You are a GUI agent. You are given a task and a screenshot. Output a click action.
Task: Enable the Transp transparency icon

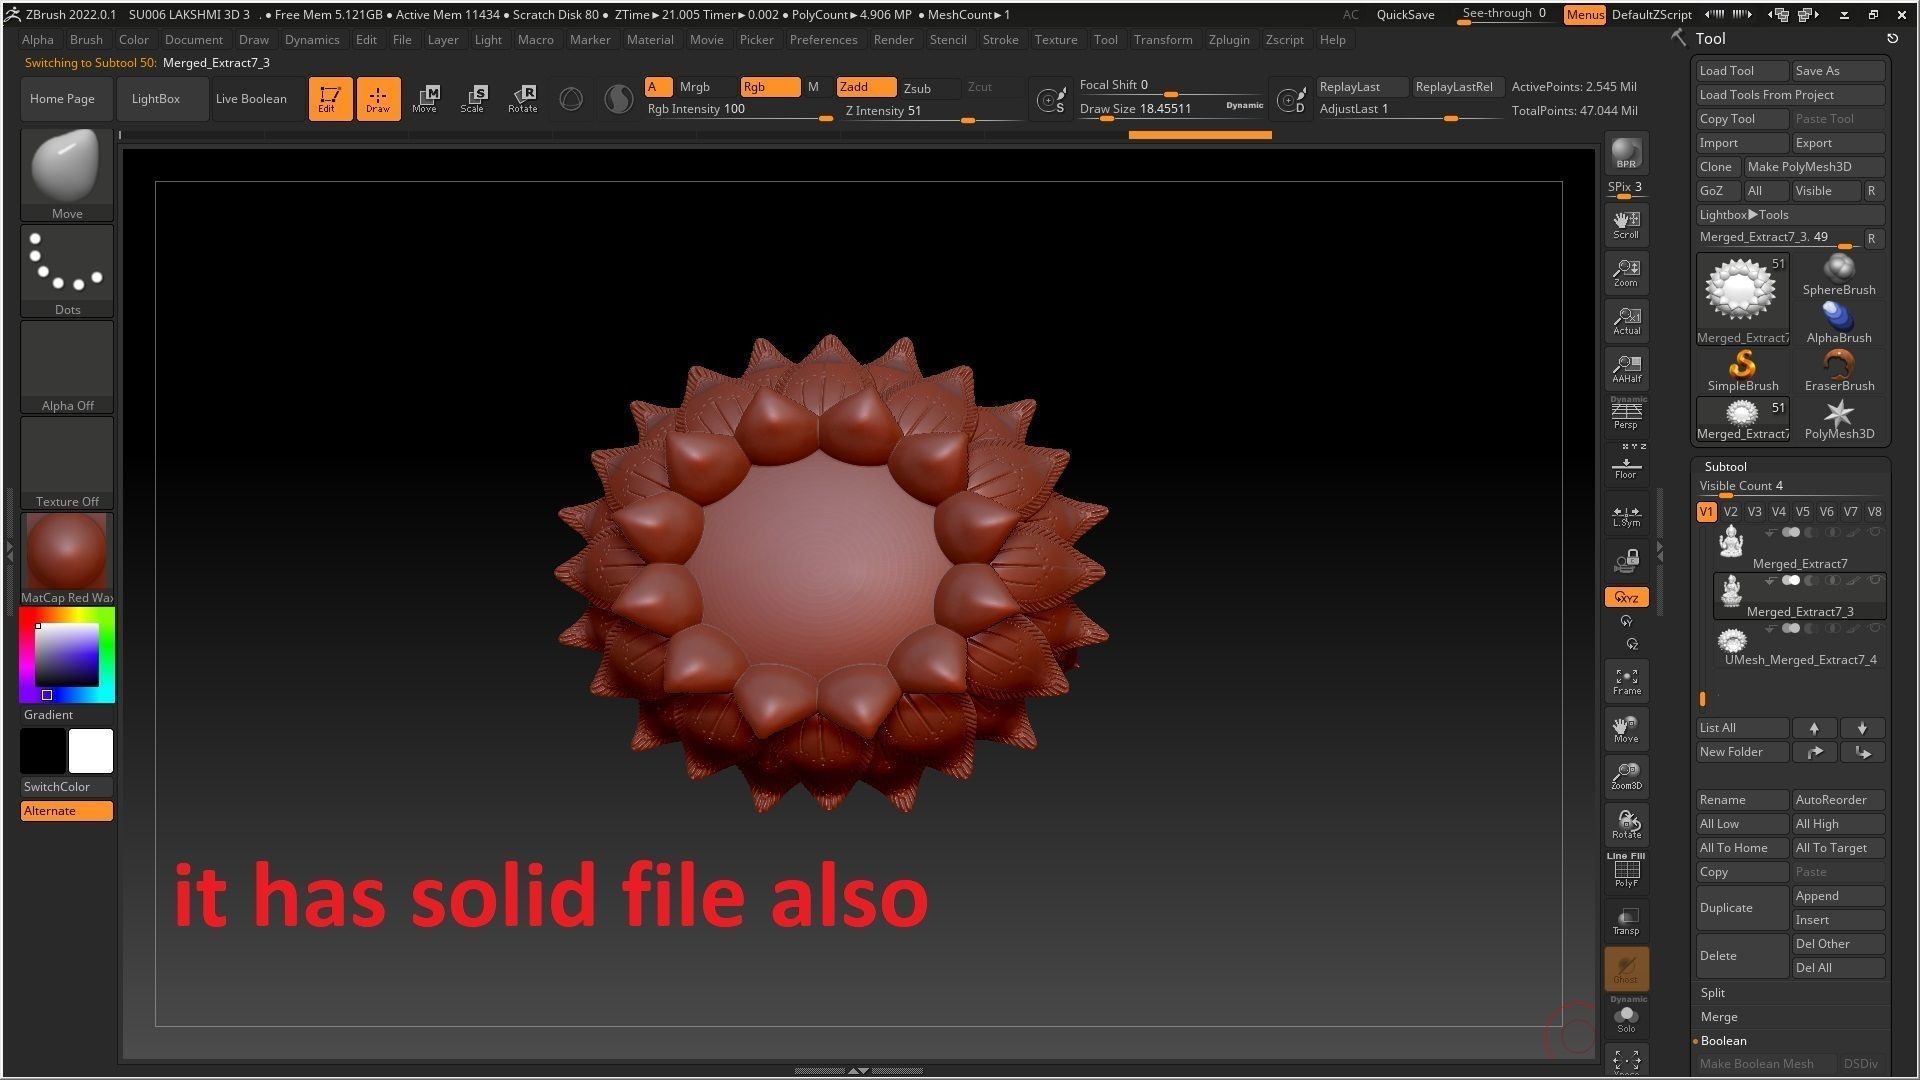(1626, 921)
